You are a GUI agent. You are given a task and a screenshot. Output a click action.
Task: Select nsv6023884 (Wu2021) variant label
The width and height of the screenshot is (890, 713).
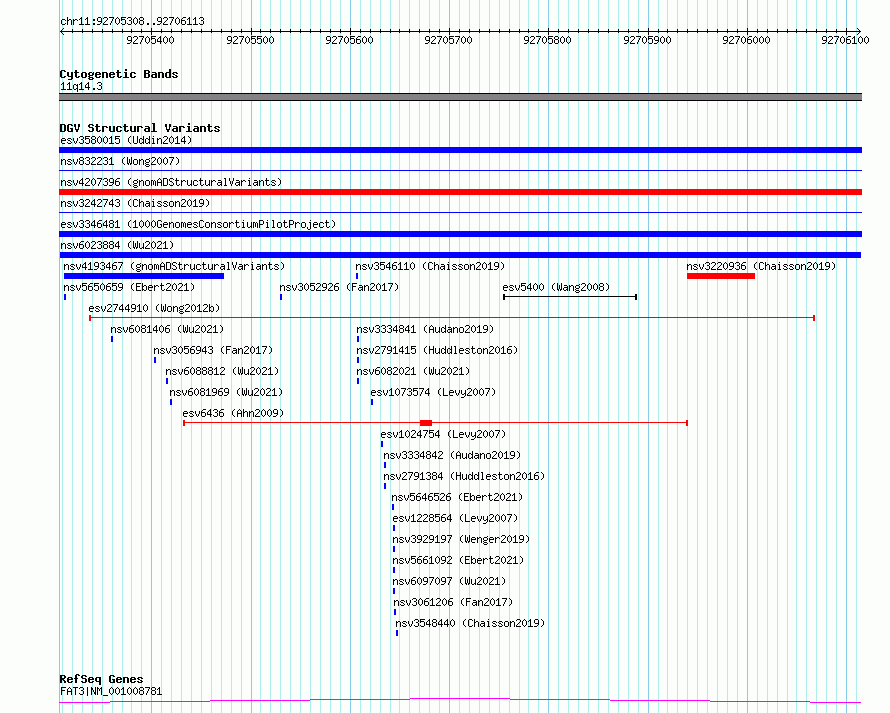pyautogui.click(x=117, y=245)
